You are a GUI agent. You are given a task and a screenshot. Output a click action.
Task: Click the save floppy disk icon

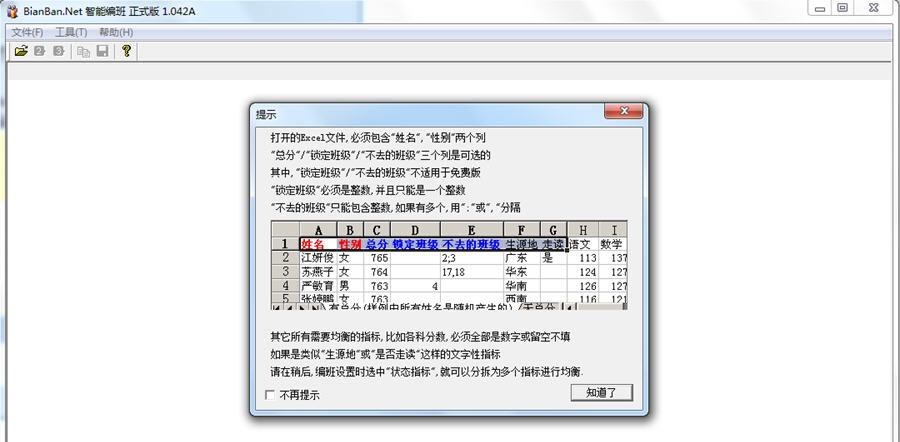103,52
